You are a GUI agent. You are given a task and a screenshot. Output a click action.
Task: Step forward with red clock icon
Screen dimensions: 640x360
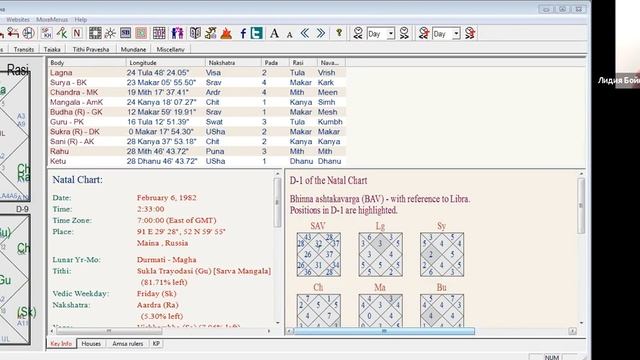[x=470, y=33]
